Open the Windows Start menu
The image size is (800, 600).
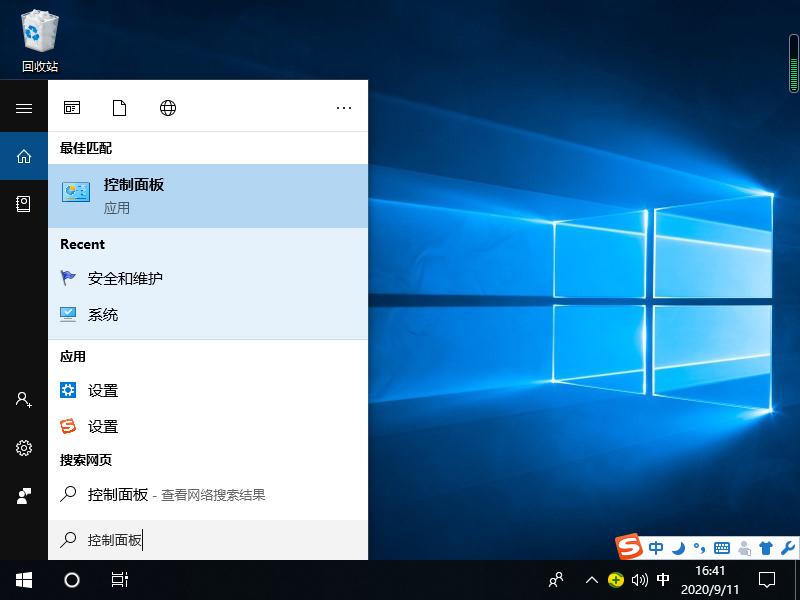coord(22,580)
